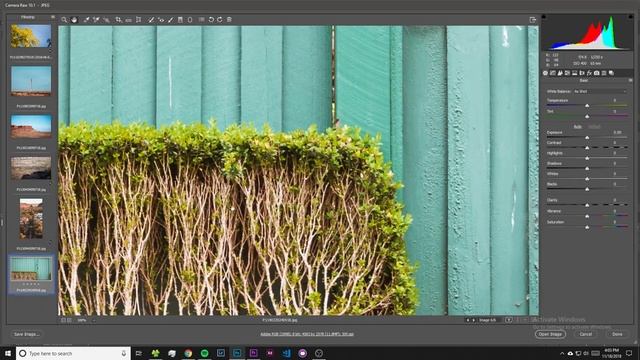Select the Adjustment Brush tool
640x360 pixels.
171,20
